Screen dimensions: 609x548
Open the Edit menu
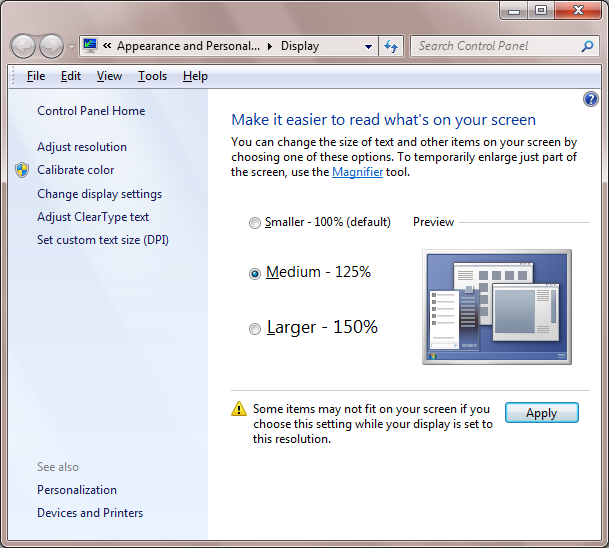point(71,76)
